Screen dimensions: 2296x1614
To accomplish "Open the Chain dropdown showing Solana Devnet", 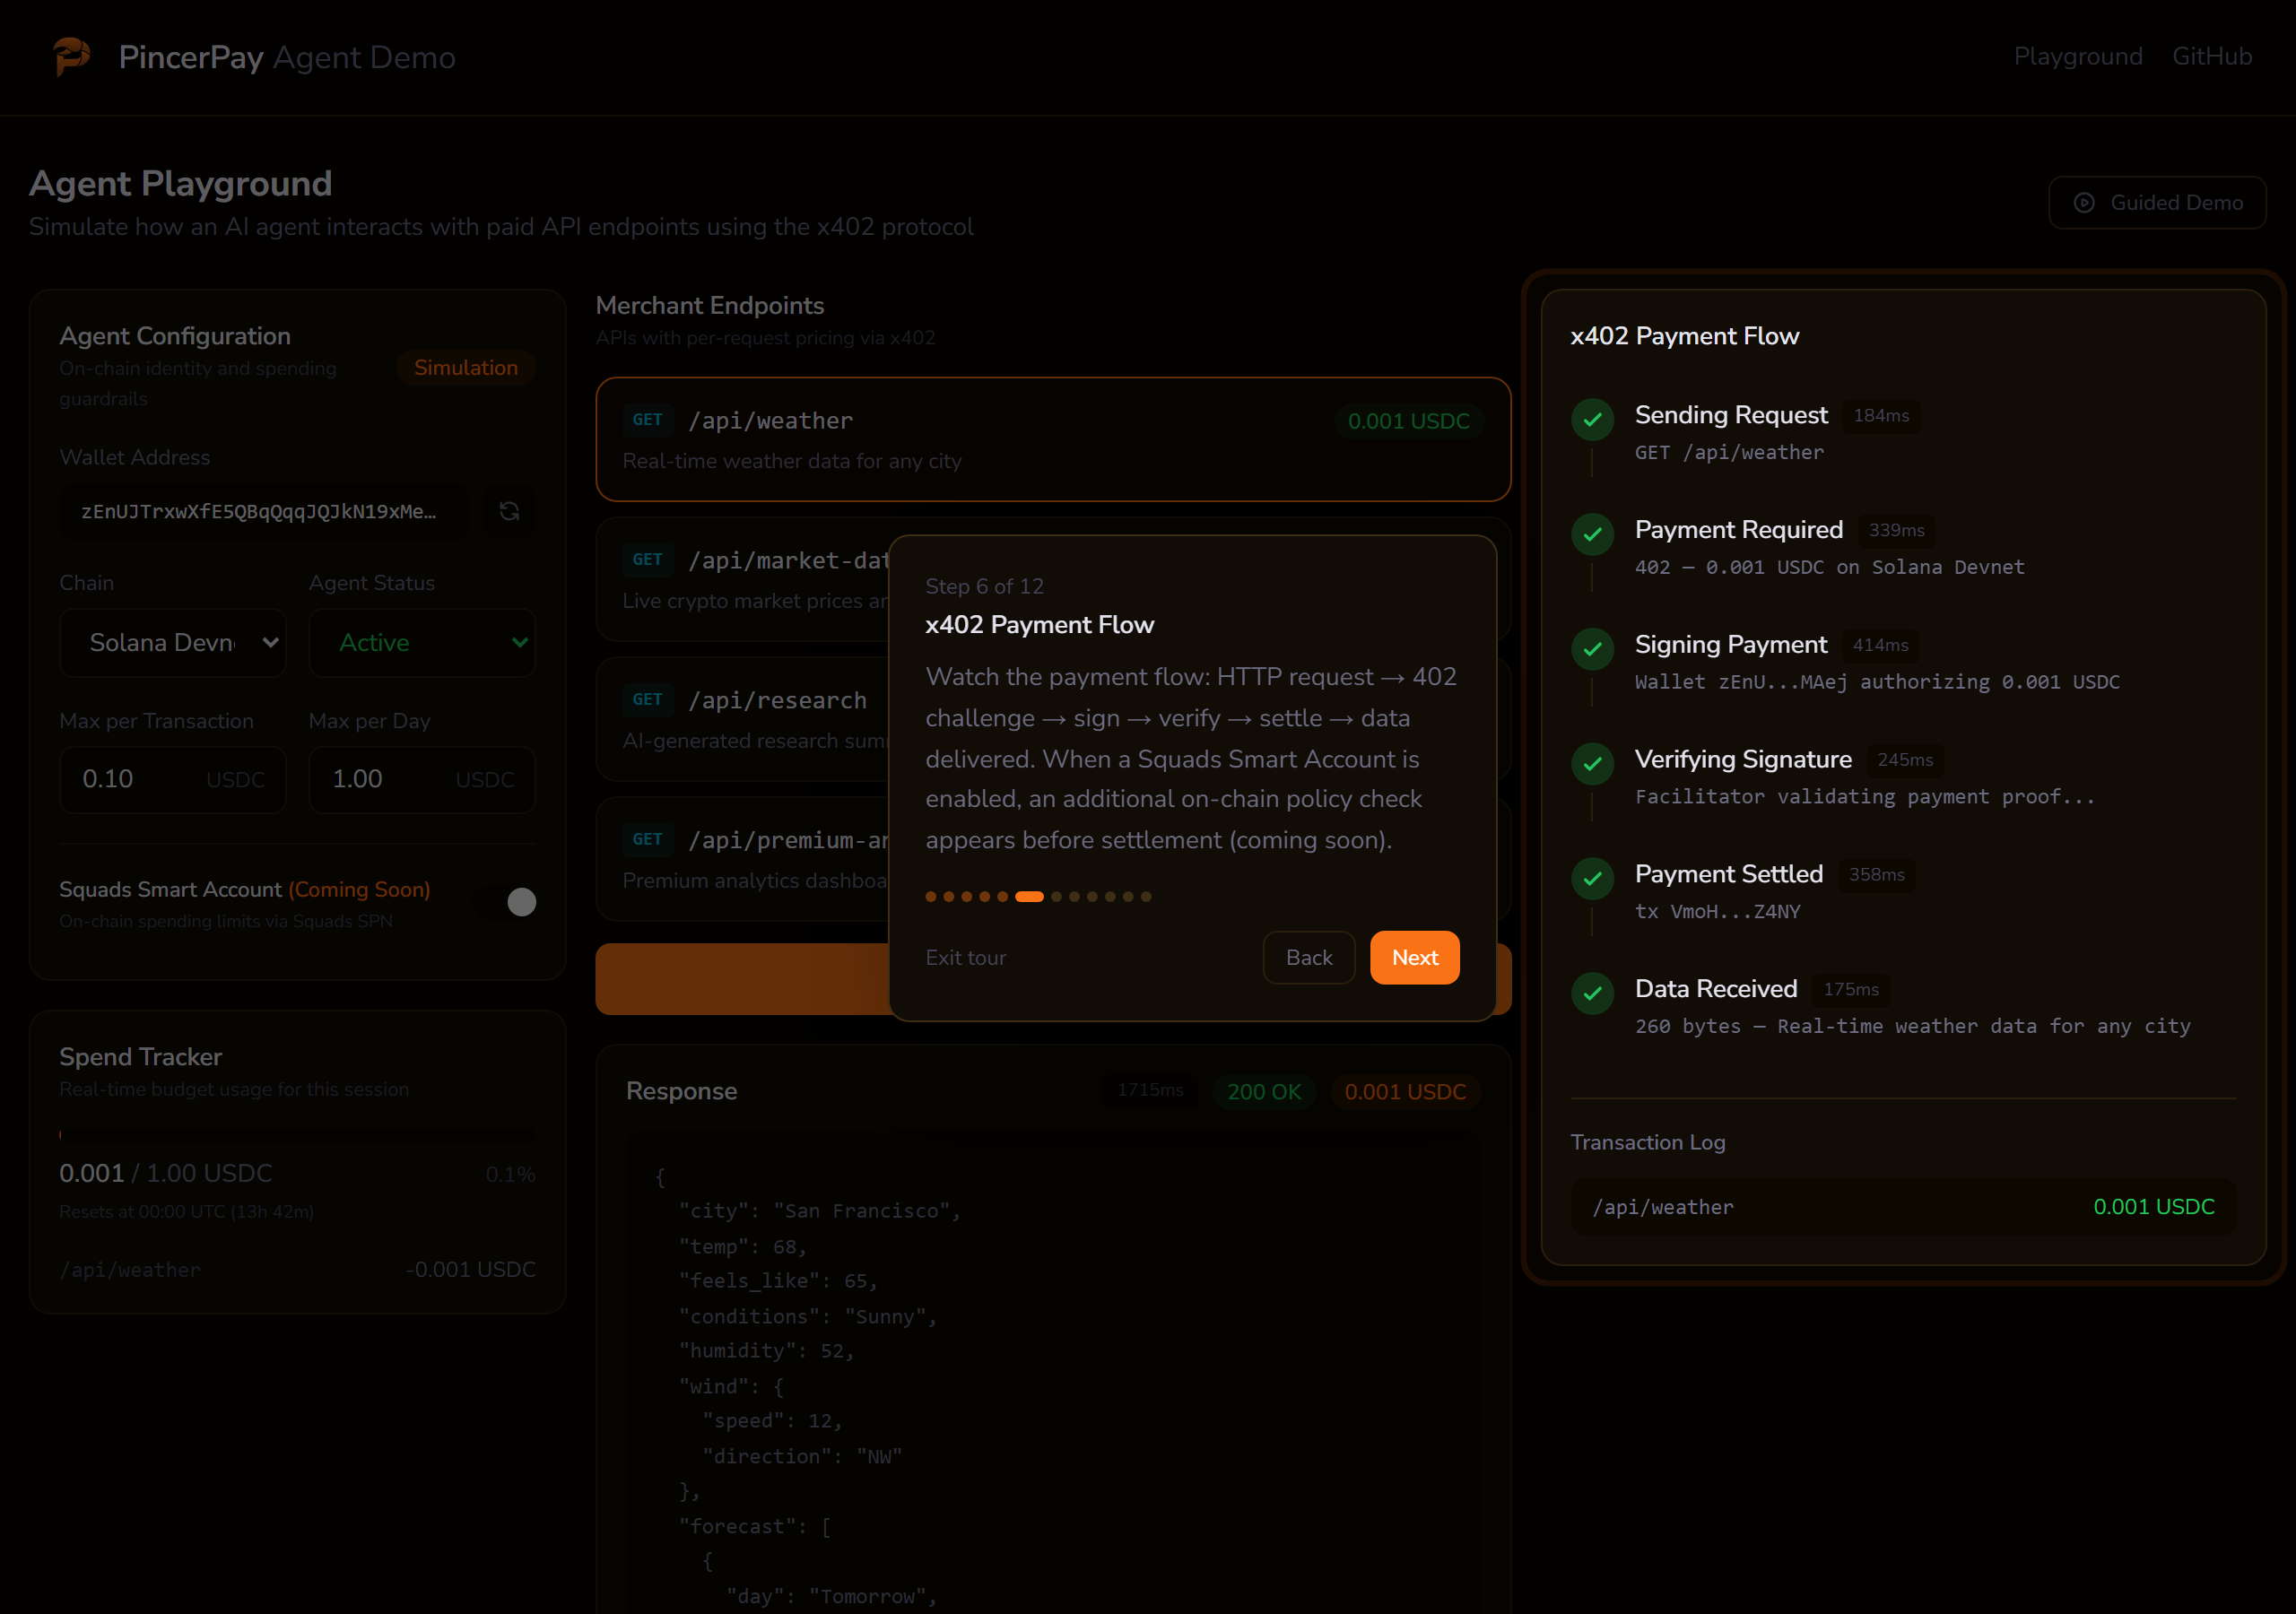I will (x=173, y=642).
